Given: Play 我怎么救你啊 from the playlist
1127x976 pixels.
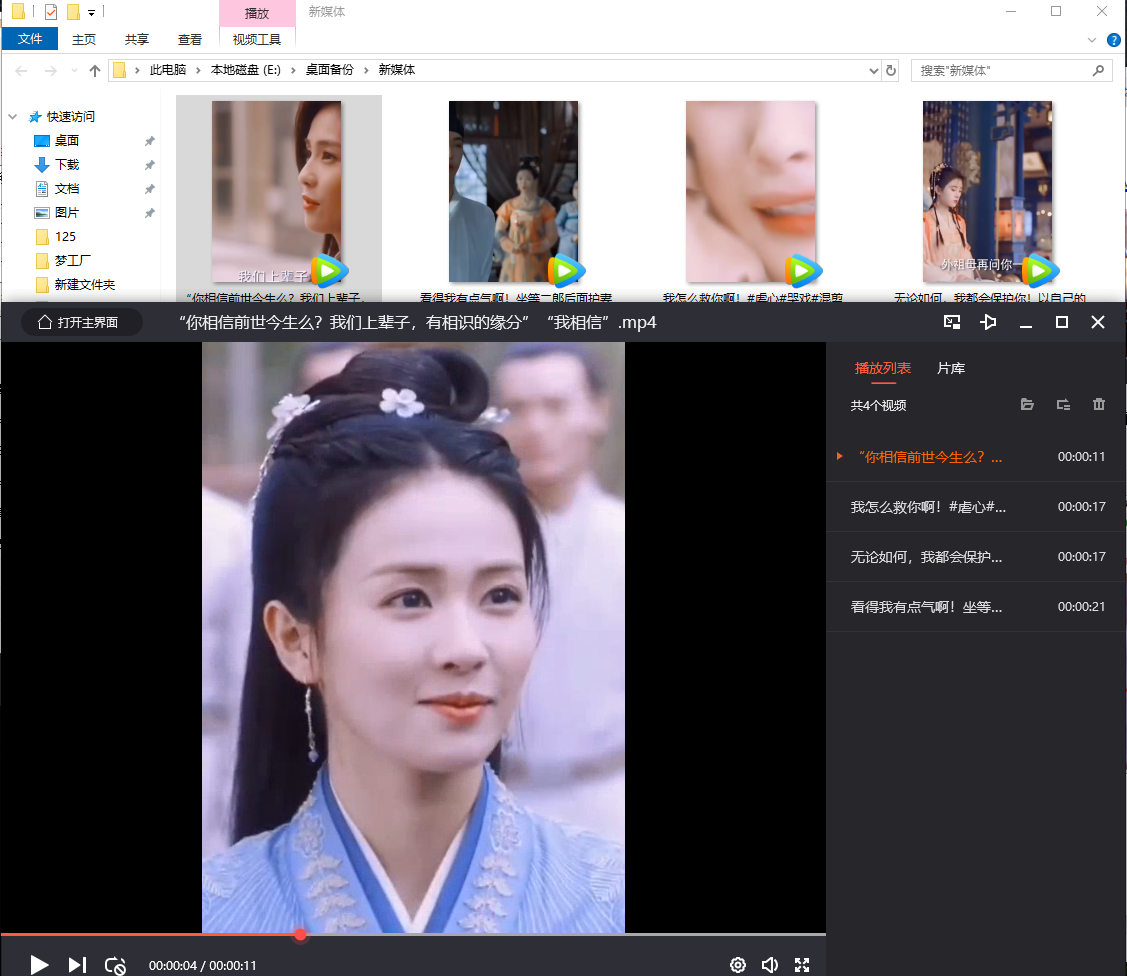Looking at the screenshot, I should click(927, 507).
